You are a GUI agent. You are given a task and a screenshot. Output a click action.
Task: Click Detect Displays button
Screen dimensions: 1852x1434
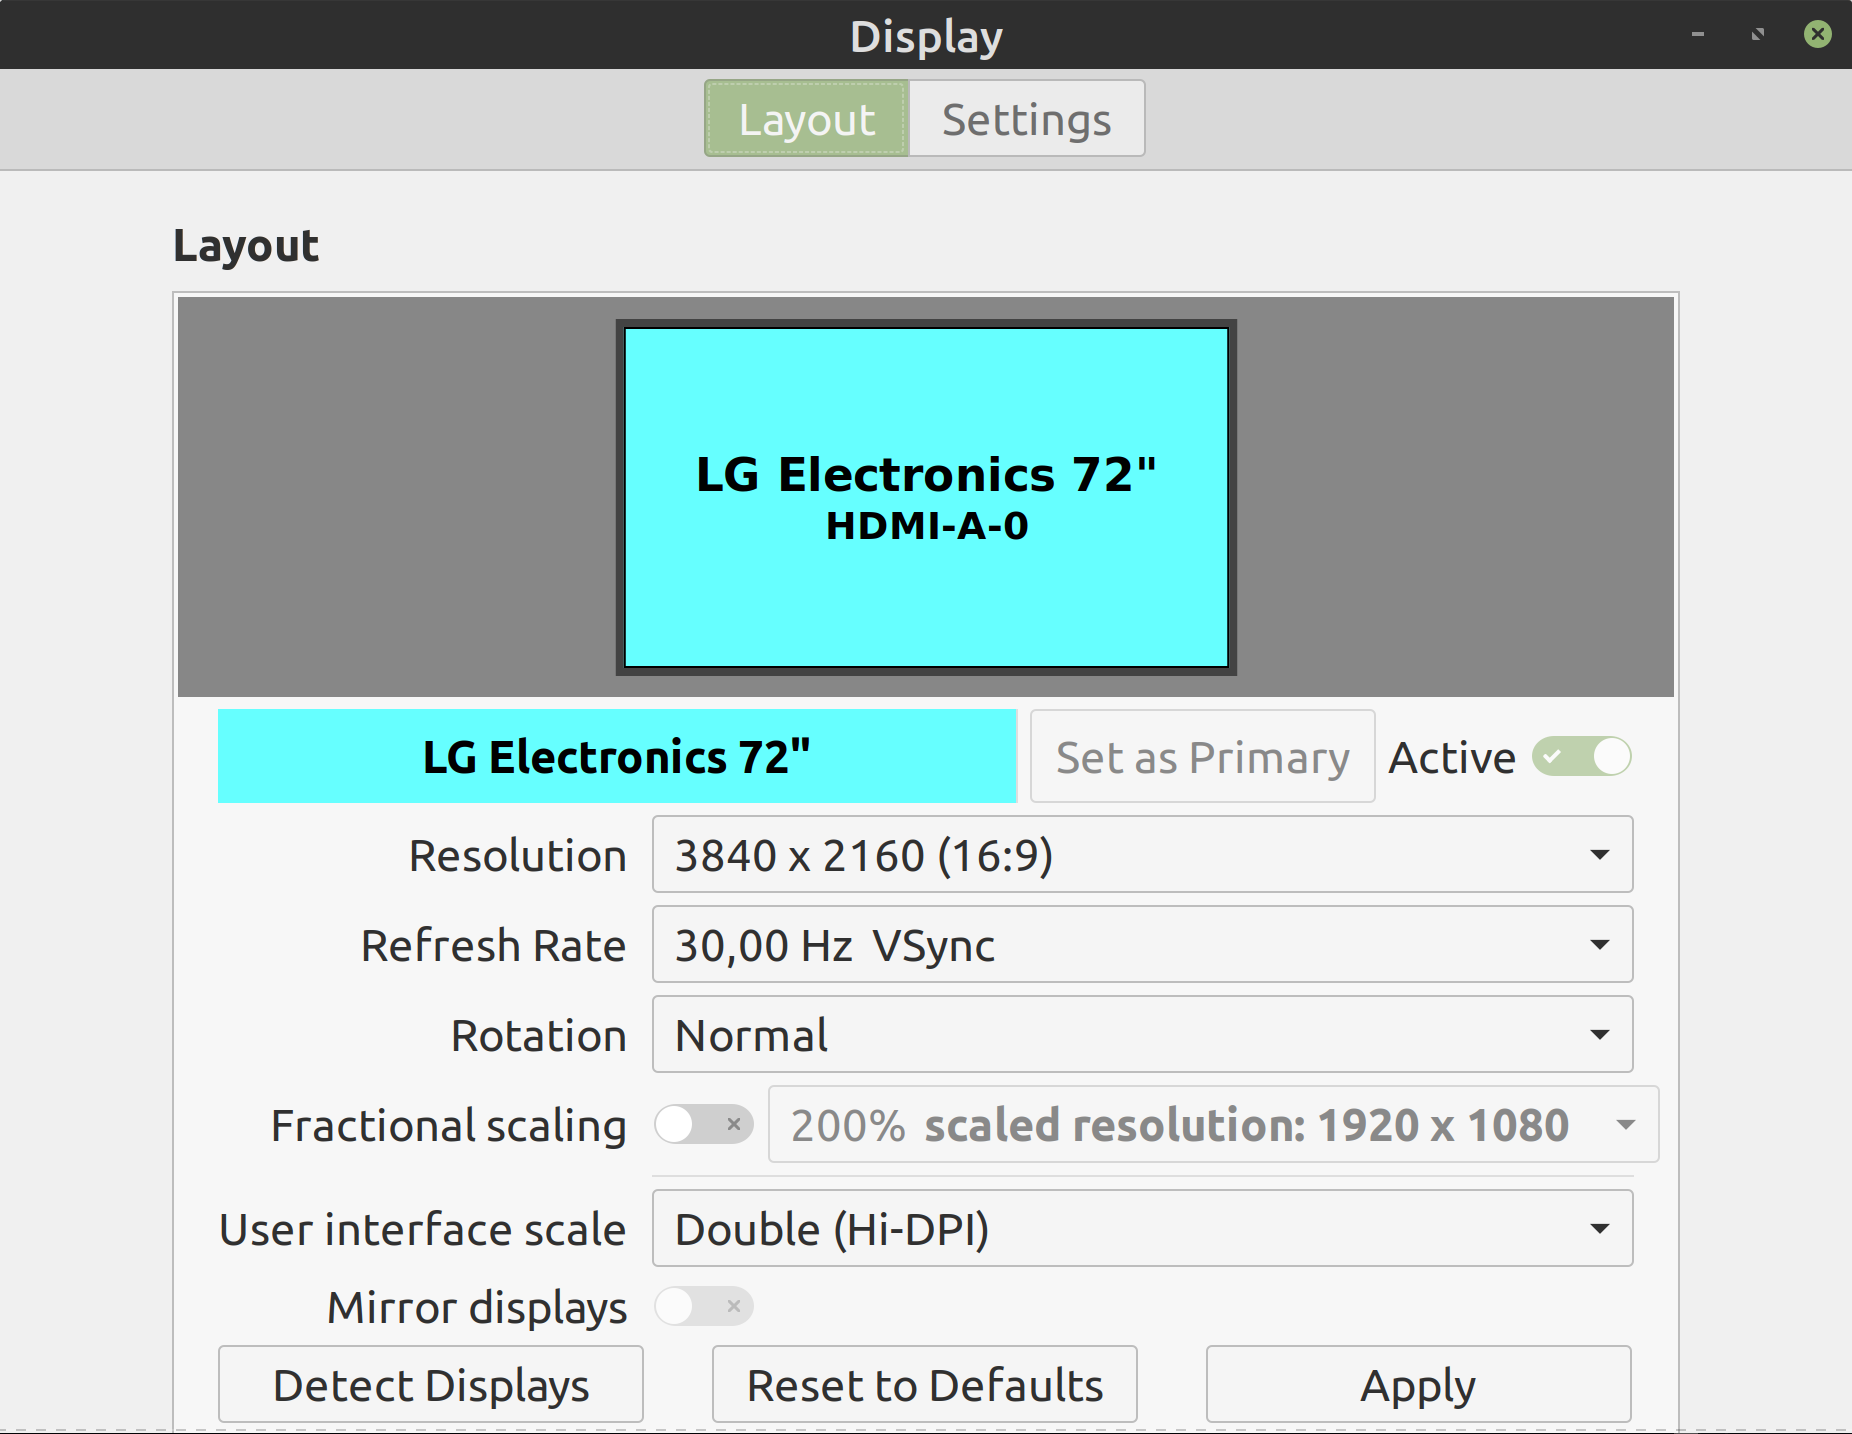[x=431, y=1385]
